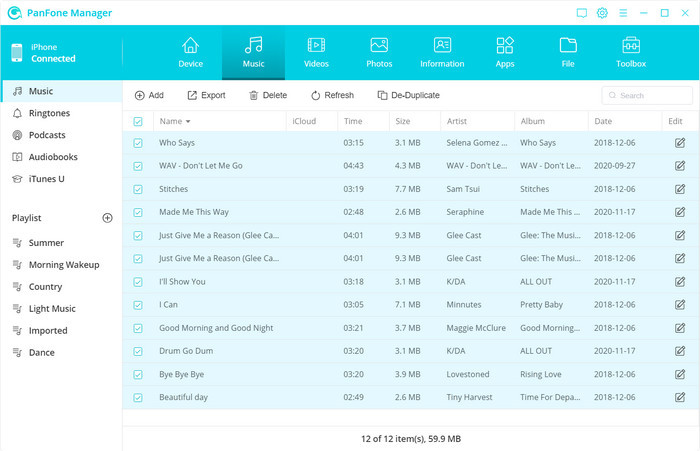Open settings gear in title bar

click(602, 13)
